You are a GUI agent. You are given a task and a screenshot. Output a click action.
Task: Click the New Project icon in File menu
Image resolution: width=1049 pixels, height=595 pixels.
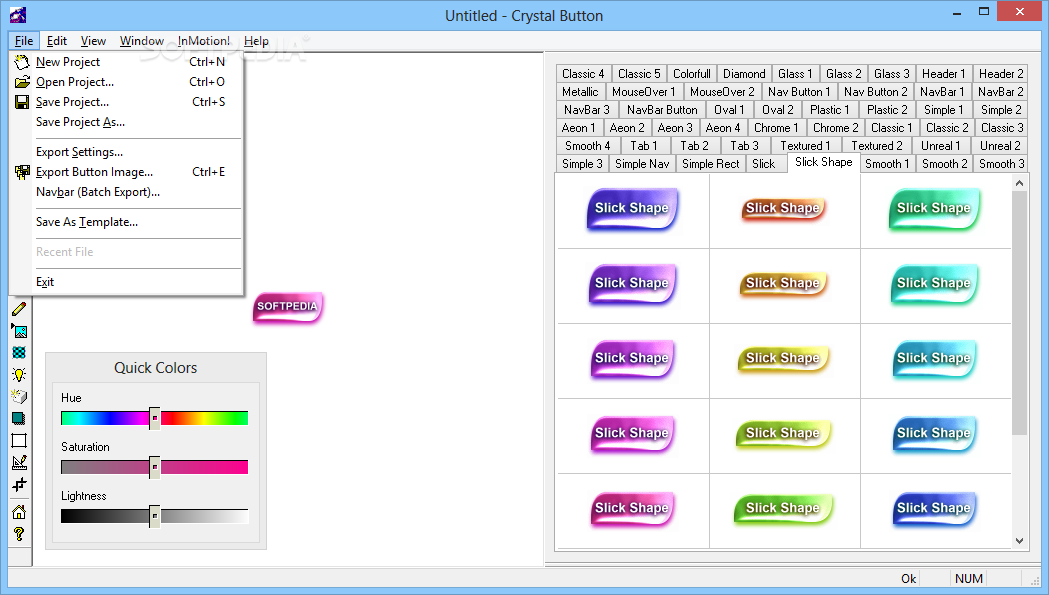(22, 62)
